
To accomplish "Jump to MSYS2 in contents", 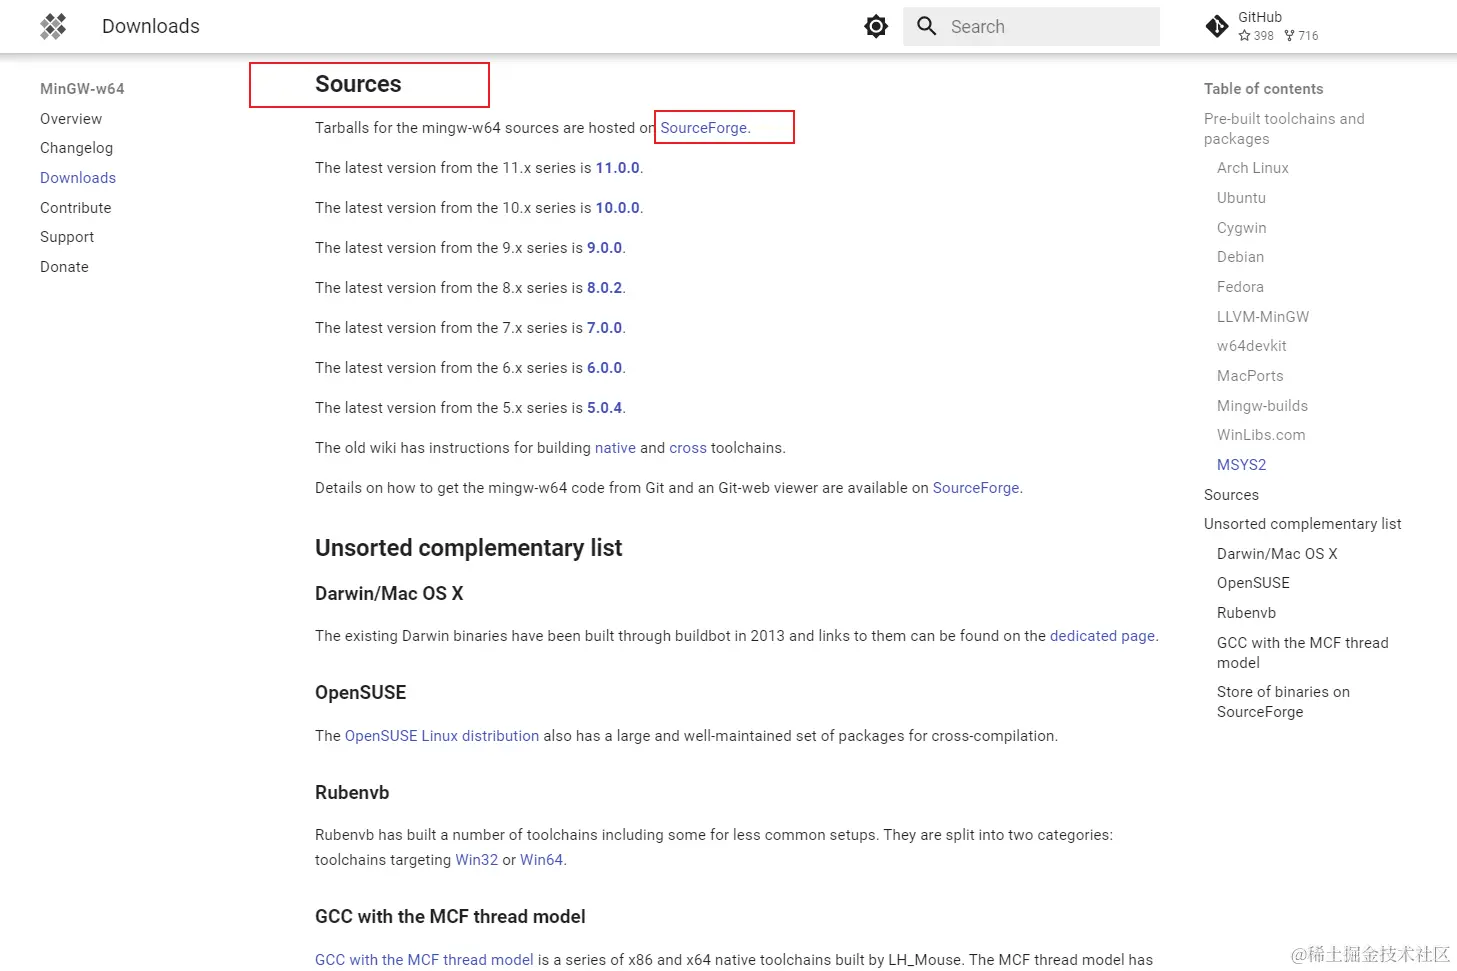I will coord(1241,465).
